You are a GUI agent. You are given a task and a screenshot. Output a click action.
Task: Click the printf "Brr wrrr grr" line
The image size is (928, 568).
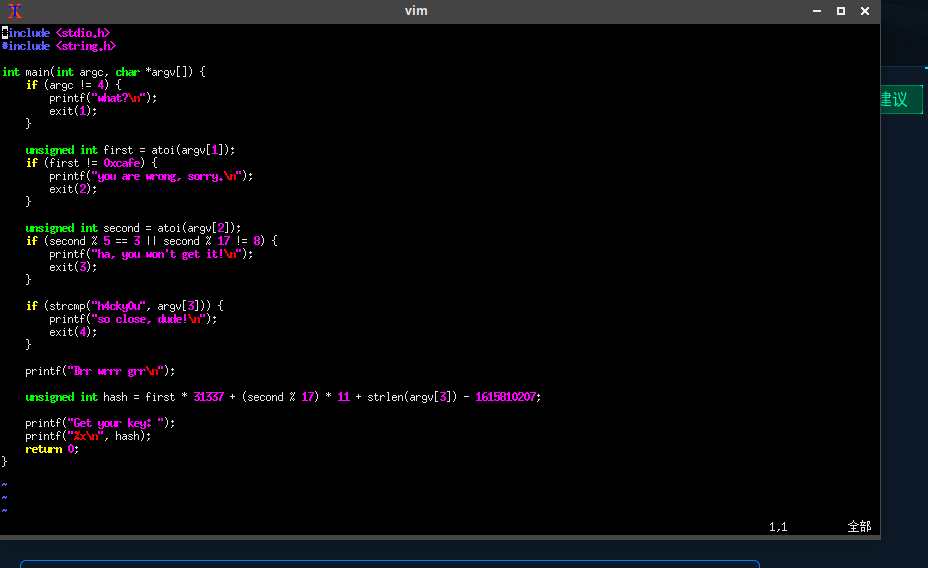[x=100, y=372]
